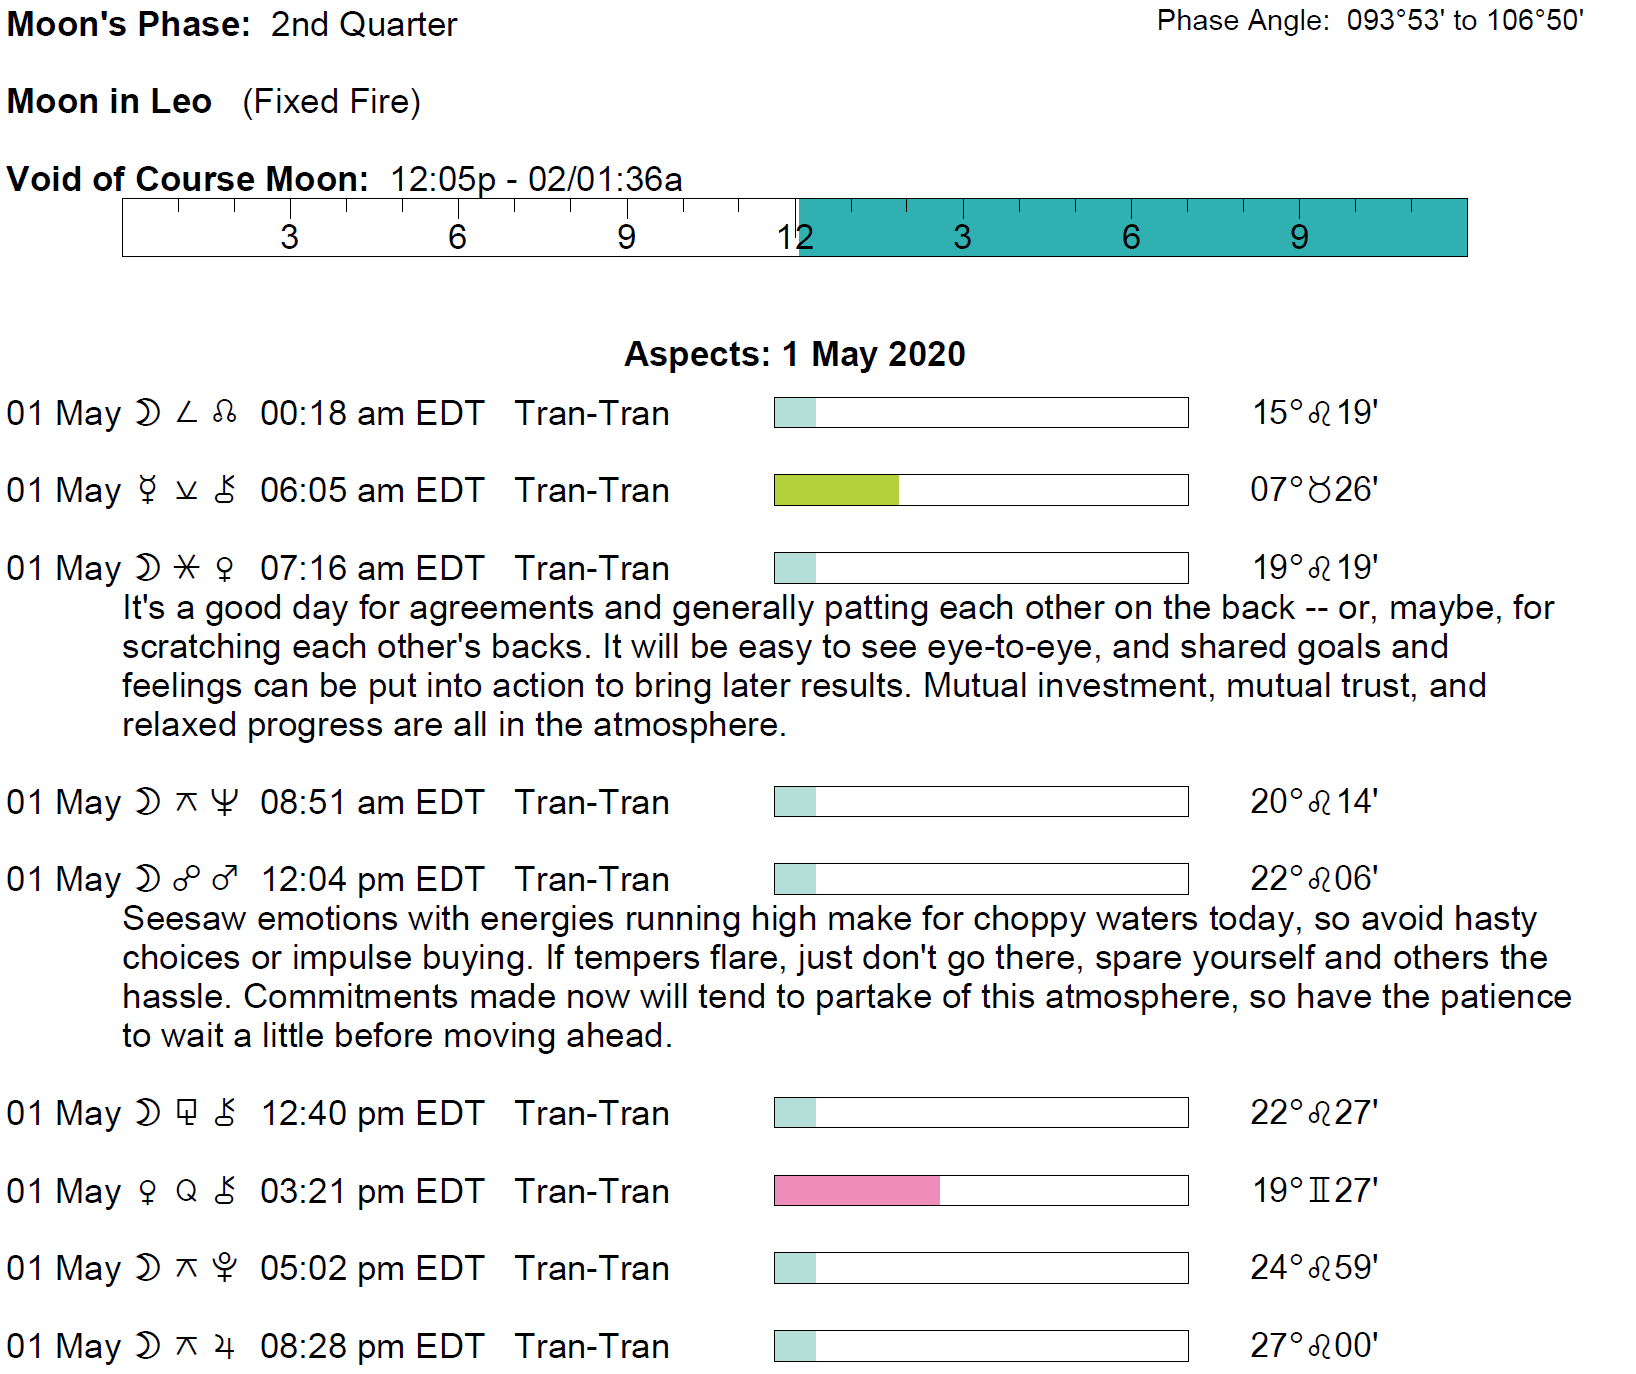Click the Phase Angle text at top right
This screenshot has height=1374, width=1636.
point(1370,21)
